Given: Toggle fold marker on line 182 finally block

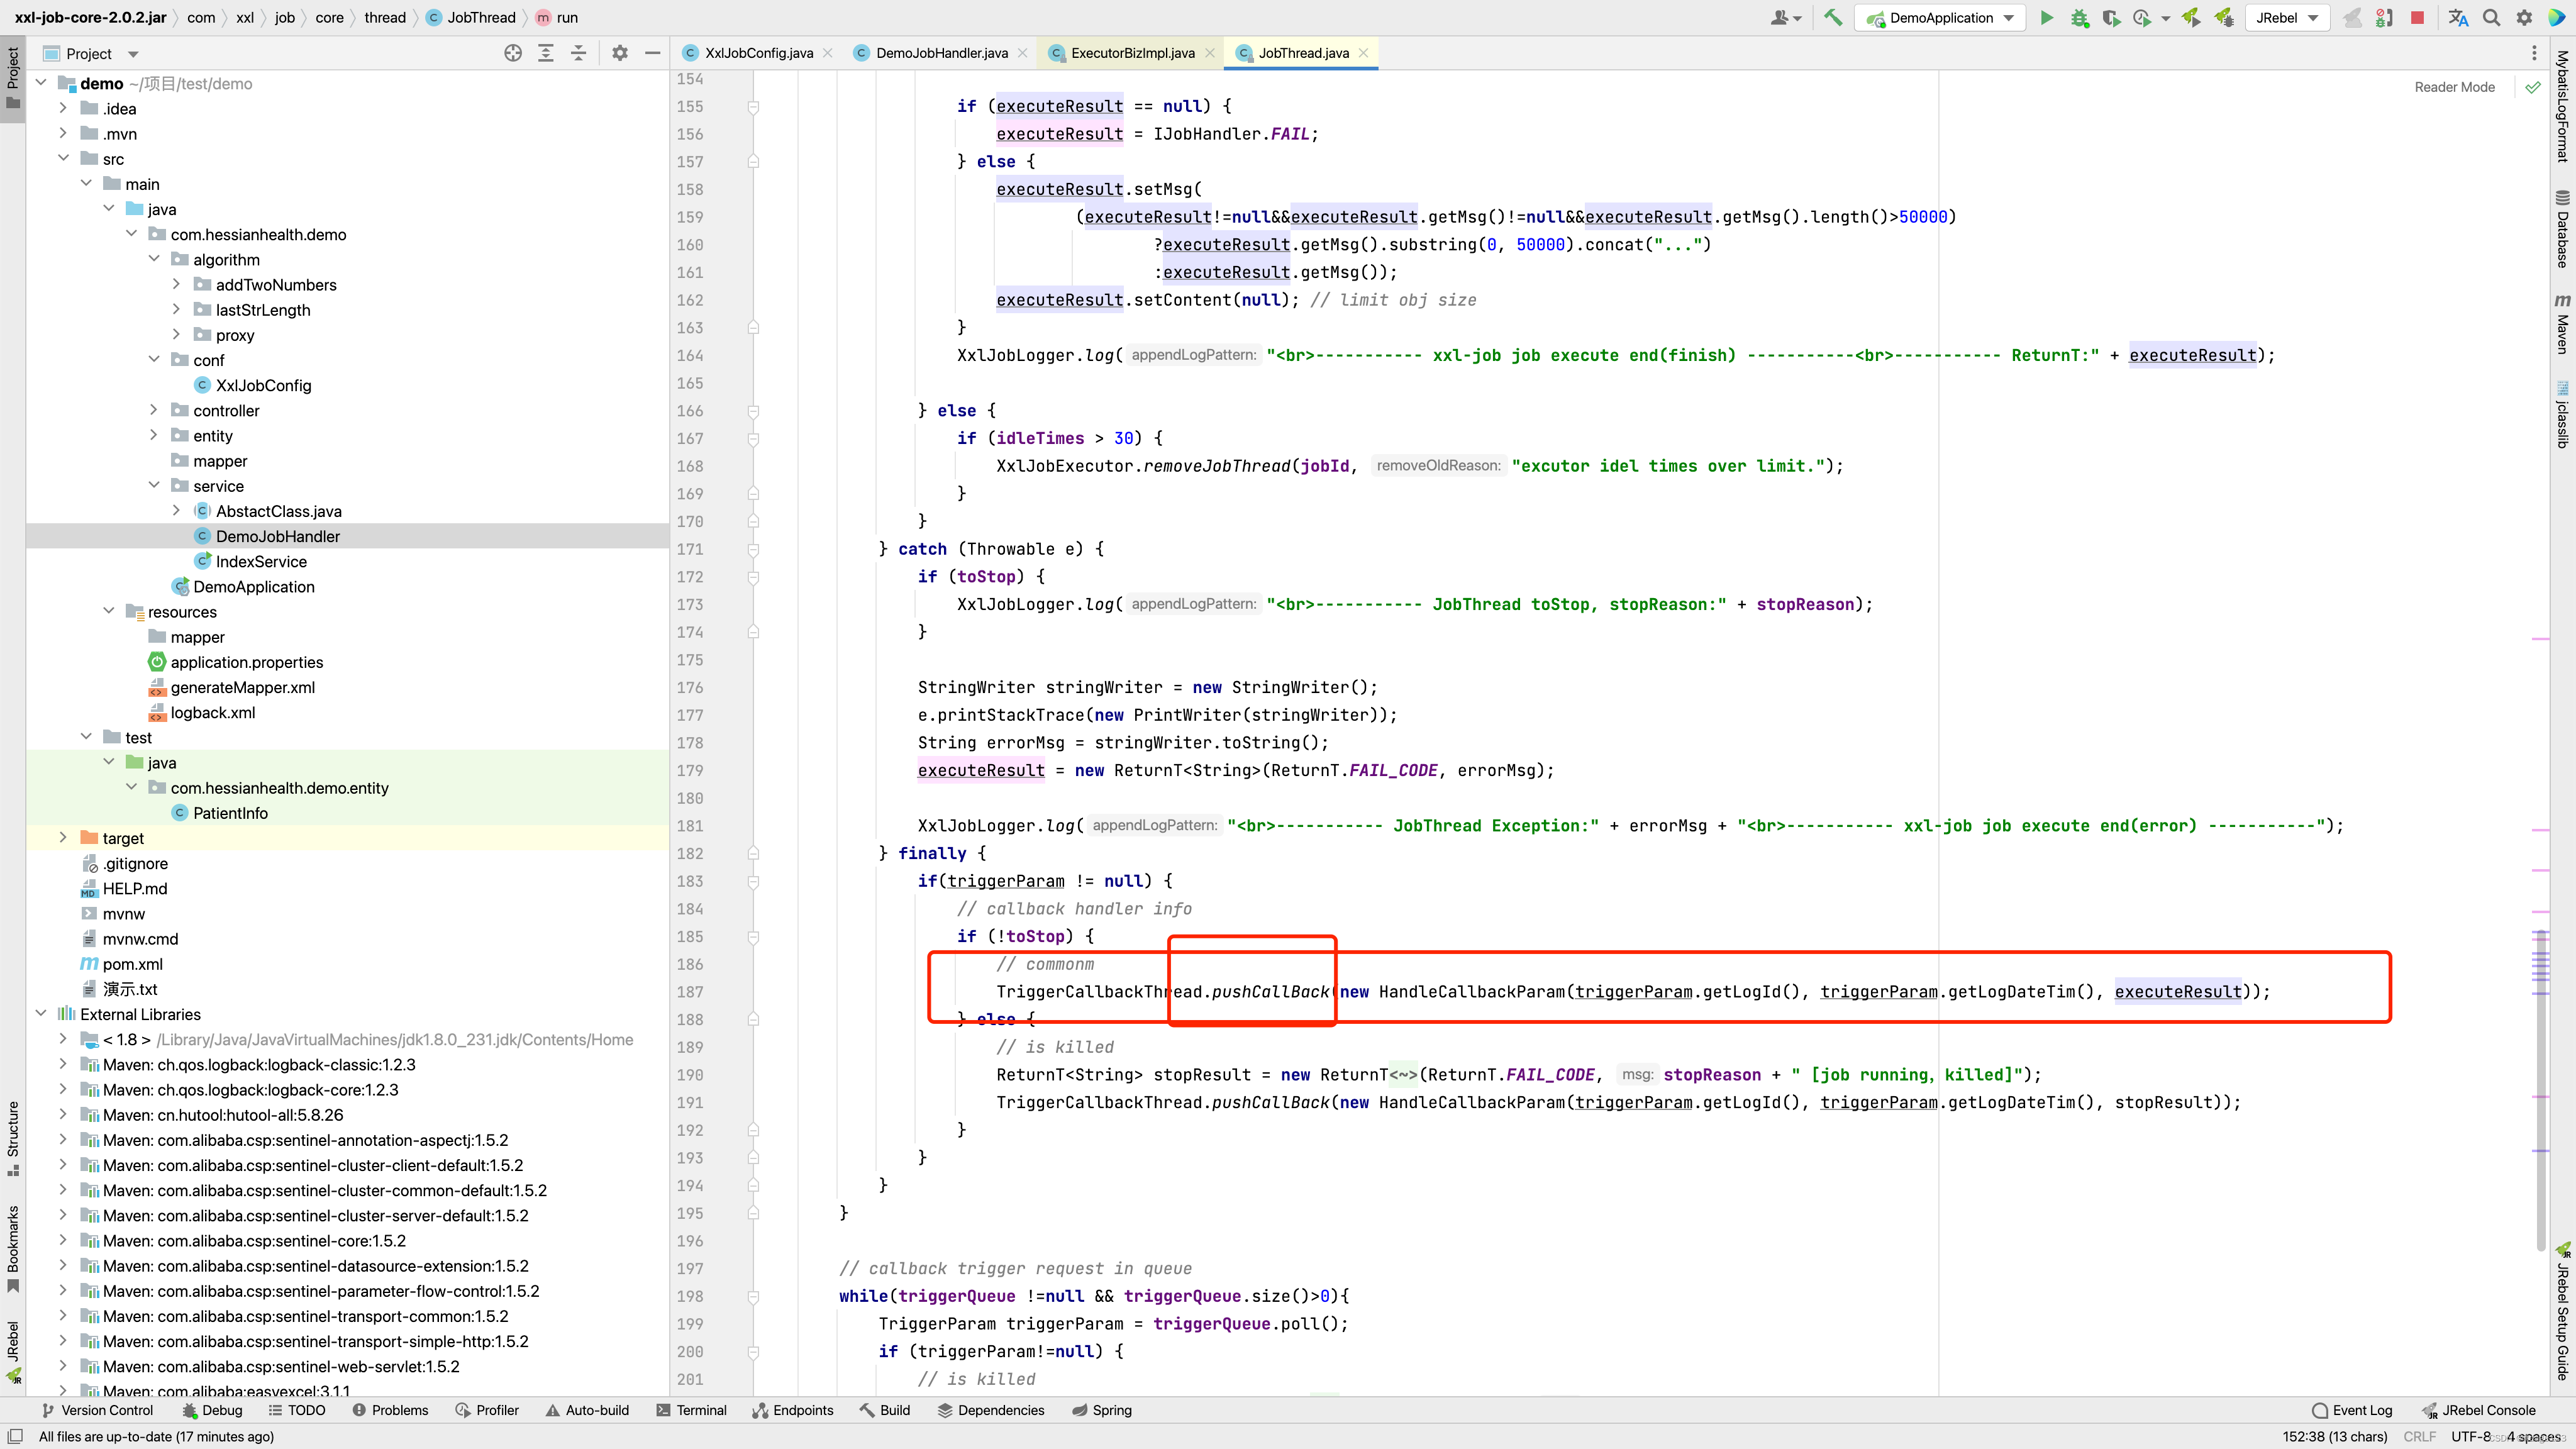Looking at the screenshot, I should click(754, 853).
